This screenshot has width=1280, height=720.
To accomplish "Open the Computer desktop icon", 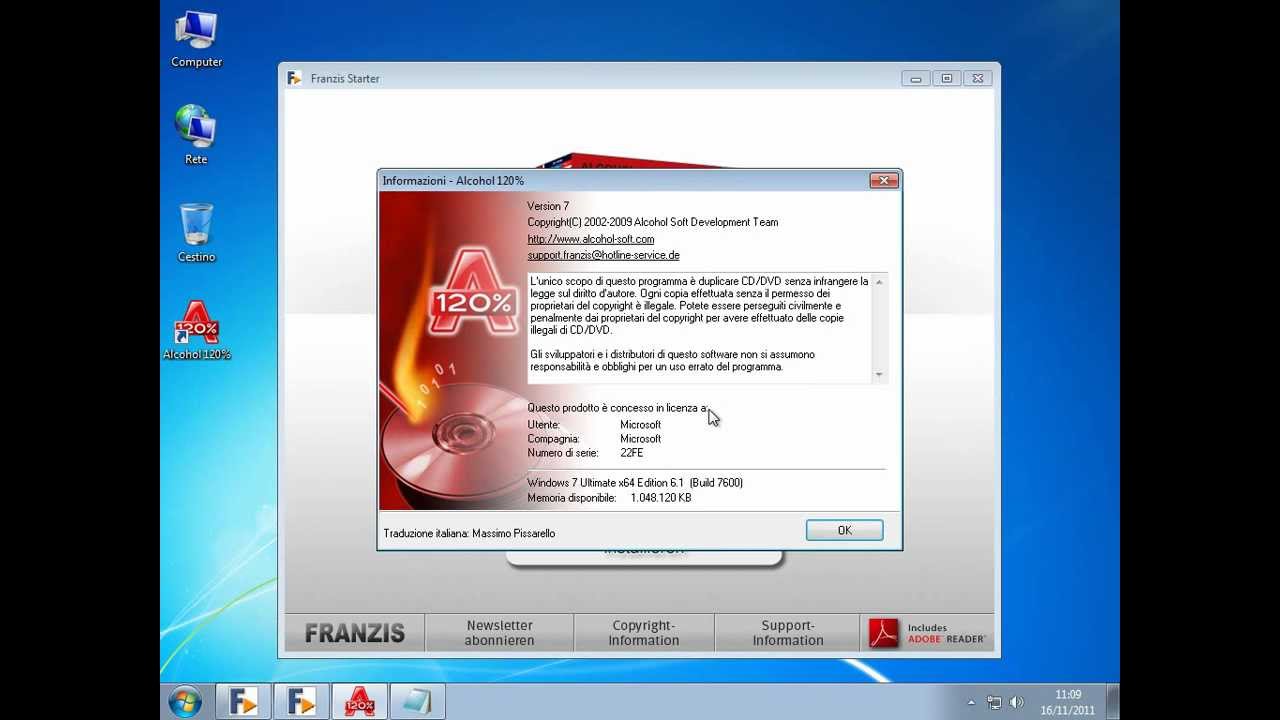I will 197,40.
